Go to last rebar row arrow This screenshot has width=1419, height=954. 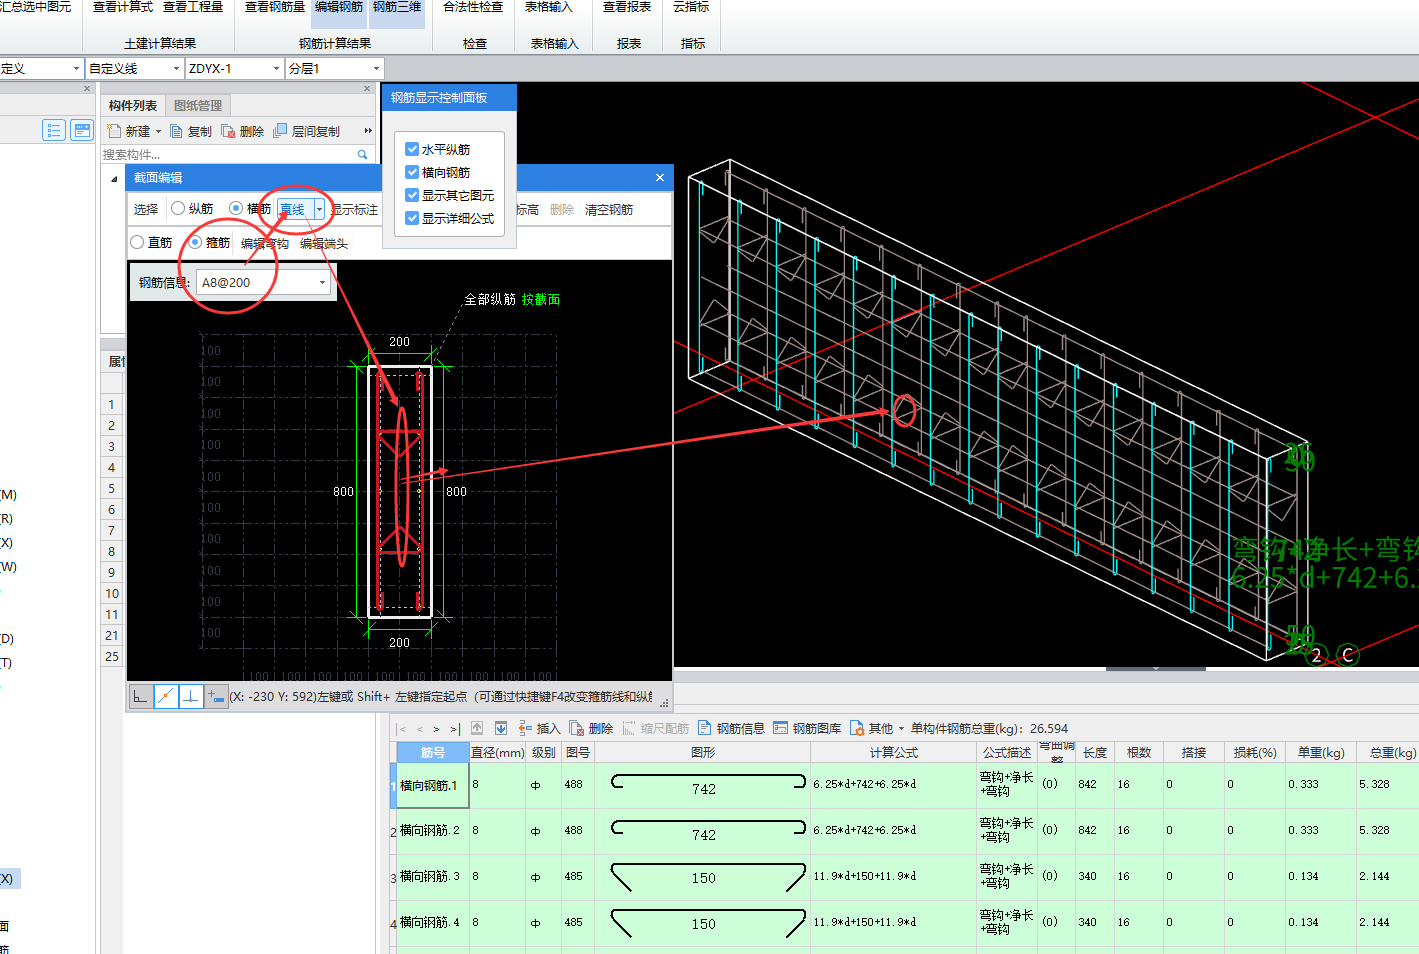tap(455, 729)
